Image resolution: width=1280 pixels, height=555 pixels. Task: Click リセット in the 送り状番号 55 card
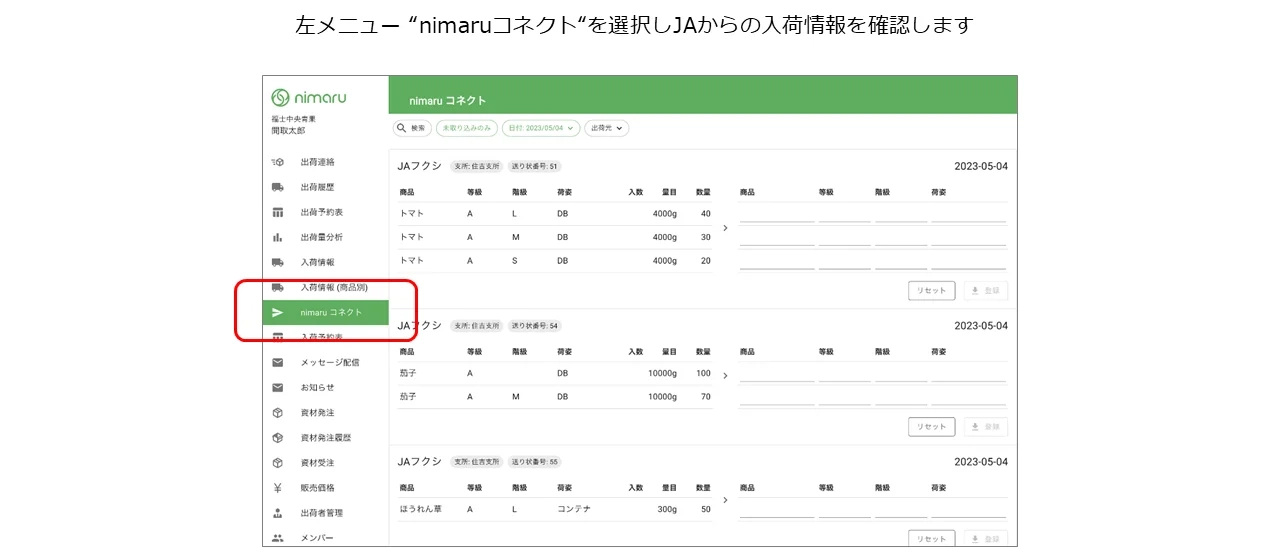(x=932, y=539)
